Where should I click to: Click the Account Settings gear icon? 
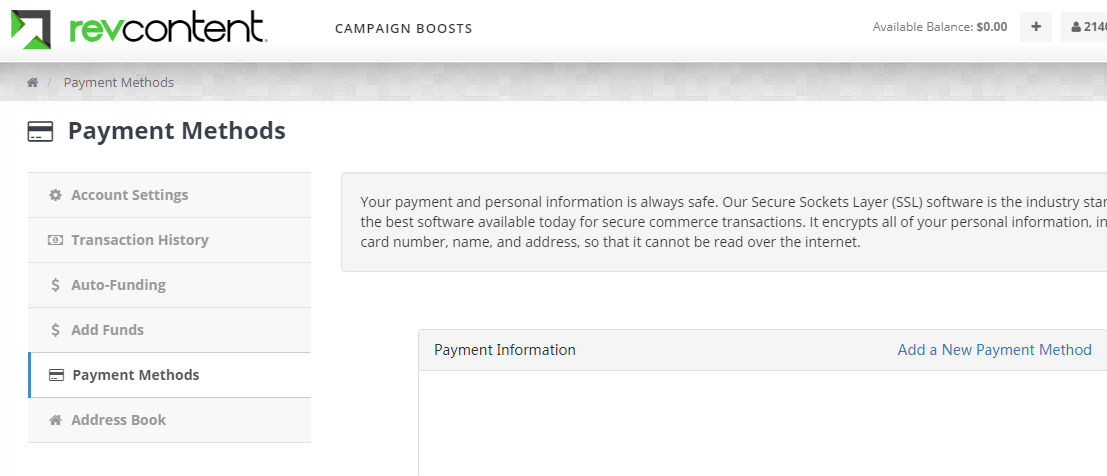tap(56, 195)
